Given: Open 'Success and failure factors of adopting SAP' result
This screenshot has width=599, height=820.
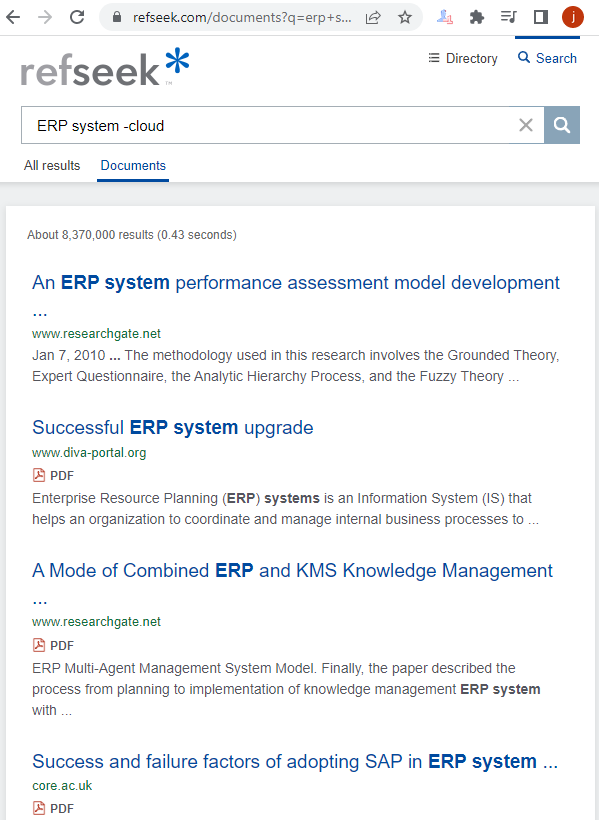Looking at the screenshot, I should point(295,761).
